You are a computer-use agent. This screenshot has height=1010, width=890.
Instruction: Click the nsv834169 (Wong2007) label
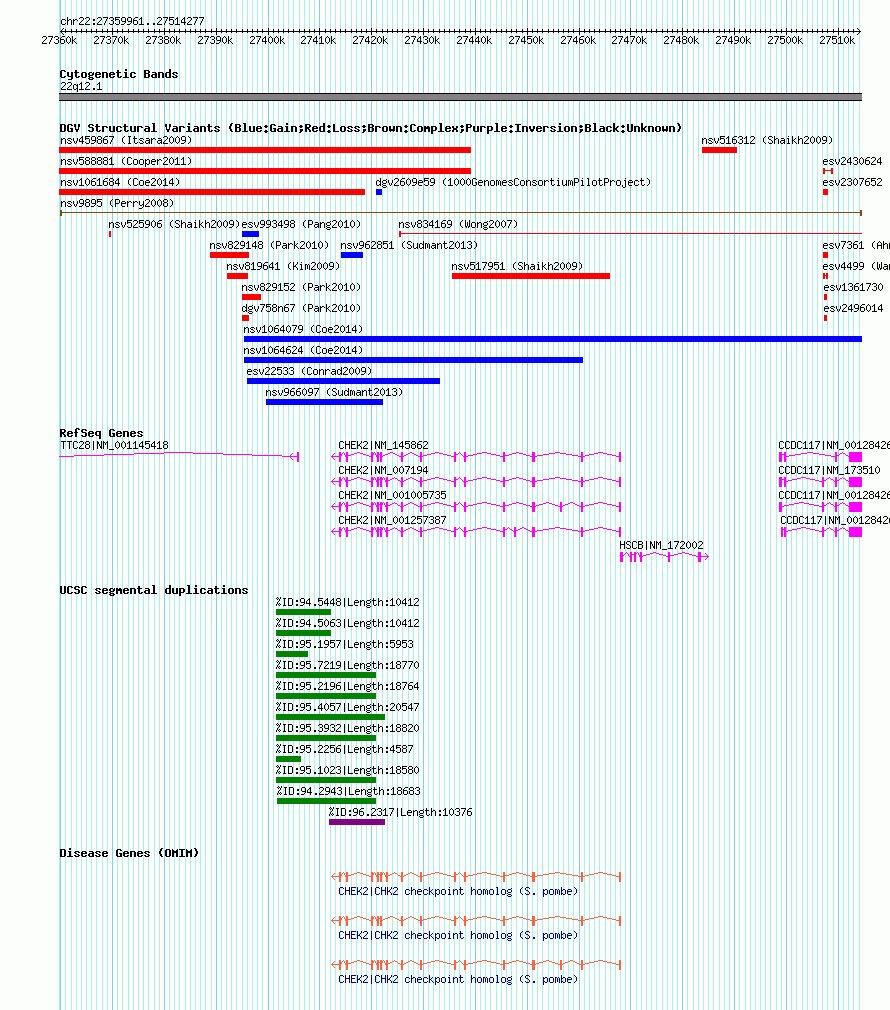tap(458, 224)
